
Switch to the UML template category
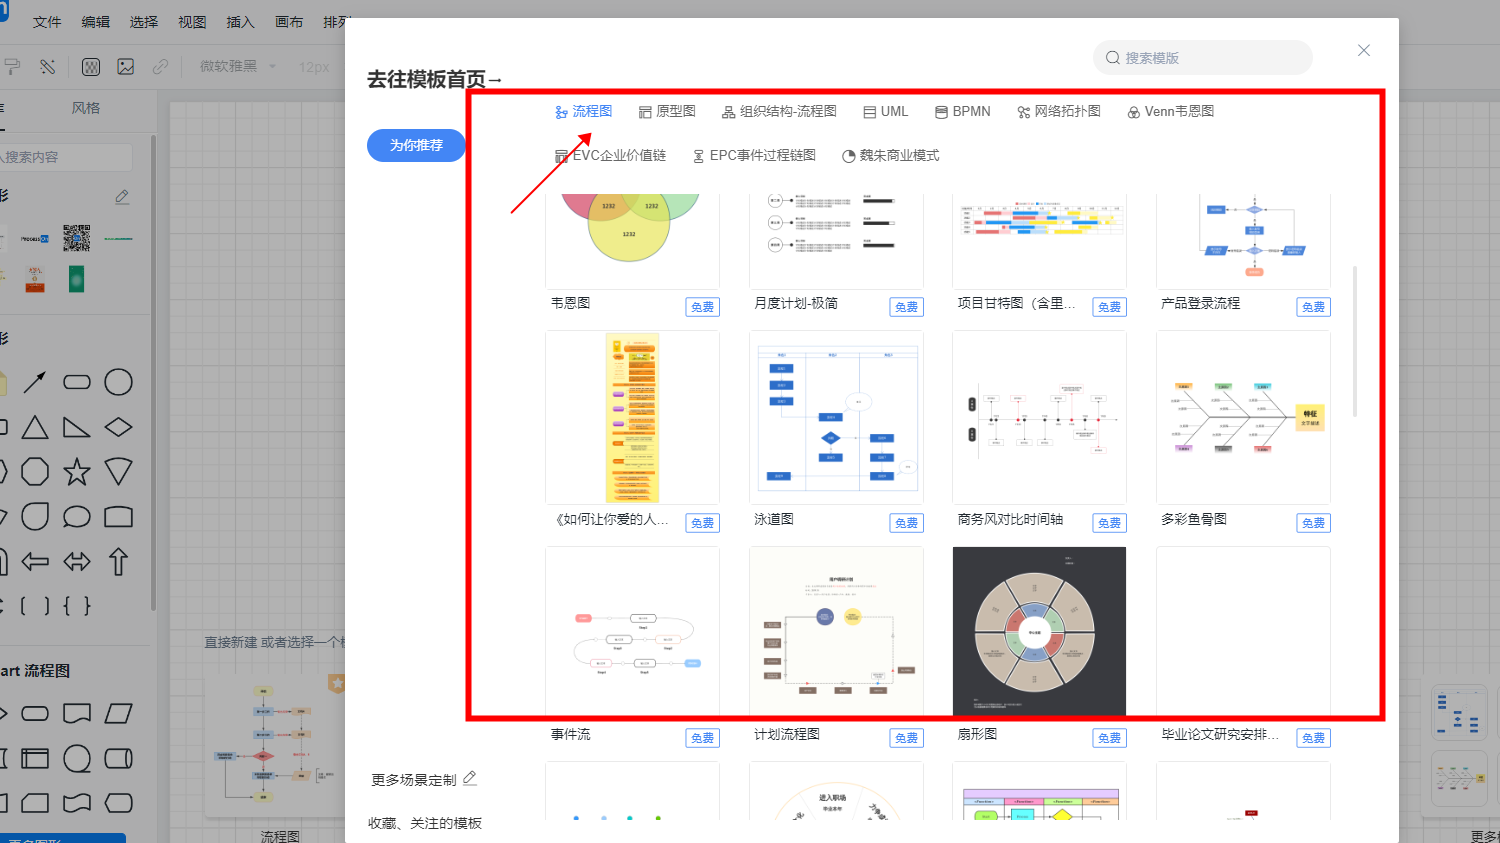[x=886, y=112]
